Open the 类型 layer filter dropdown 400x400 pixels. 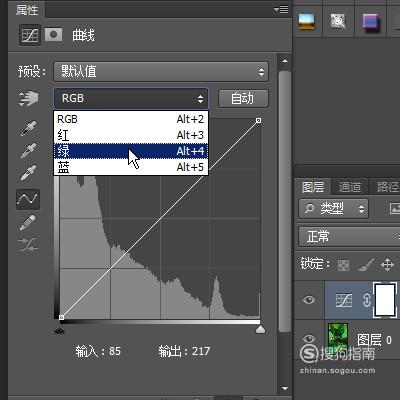click(334, 209)
